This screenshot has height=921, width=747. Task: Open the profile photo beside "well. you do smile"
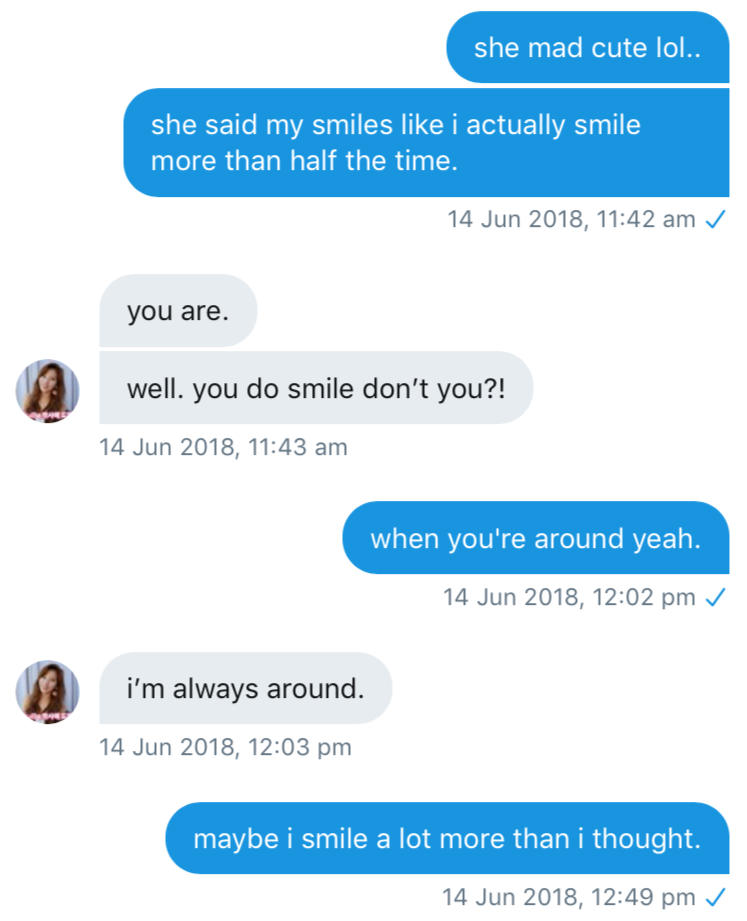47,391
